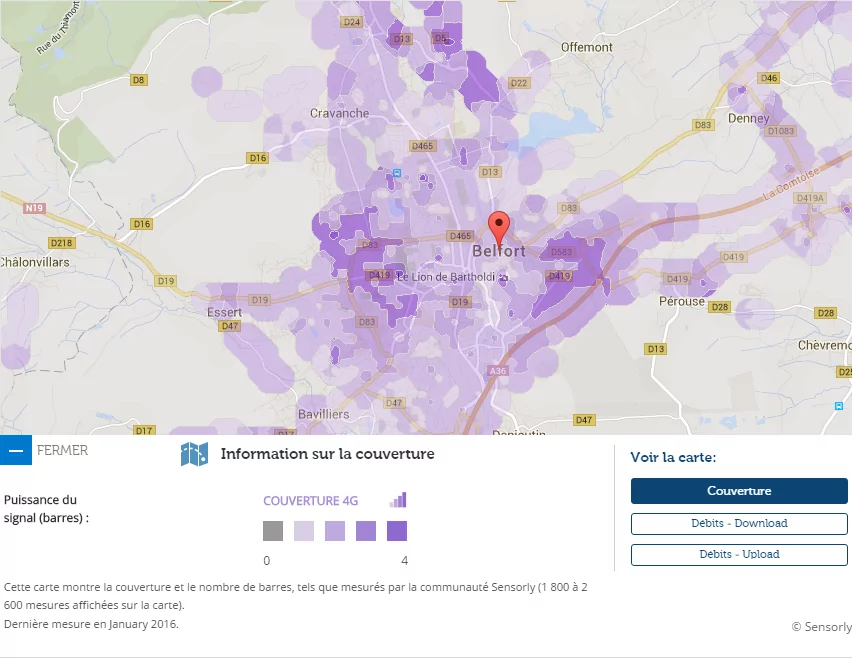
Task: Open the © Sensorly attribution link
Action: point(821,627)
